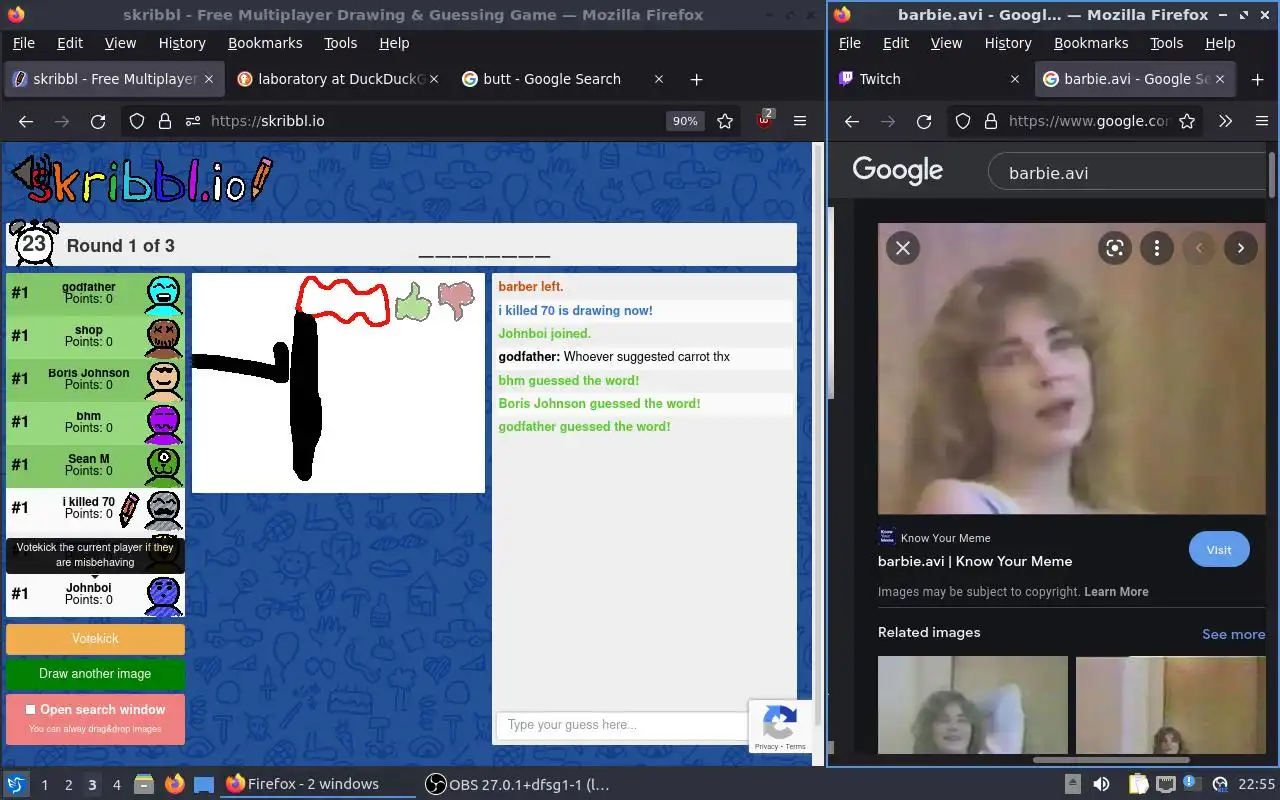The height and width of the screenshot is (800, 1280).
Task: Open new tab in Google window
Action: point(1258,79)
